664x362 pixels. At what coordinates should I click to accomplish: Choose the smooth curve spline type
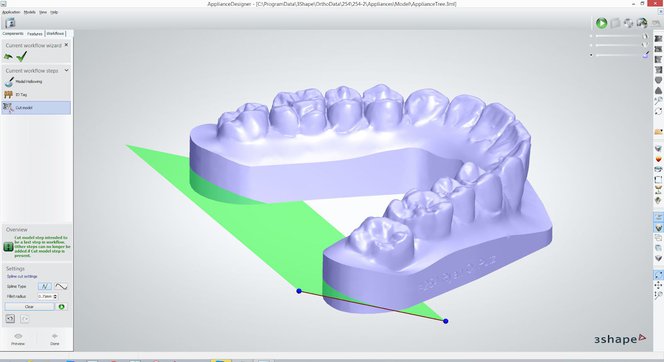(61, 286)
